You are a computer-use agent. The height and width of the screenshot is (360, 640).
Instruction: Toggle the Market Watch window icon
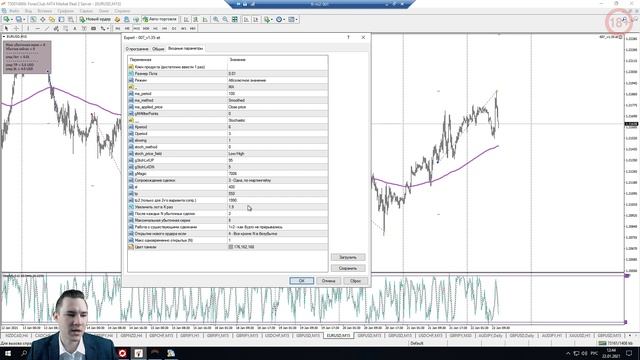point(33,19)
